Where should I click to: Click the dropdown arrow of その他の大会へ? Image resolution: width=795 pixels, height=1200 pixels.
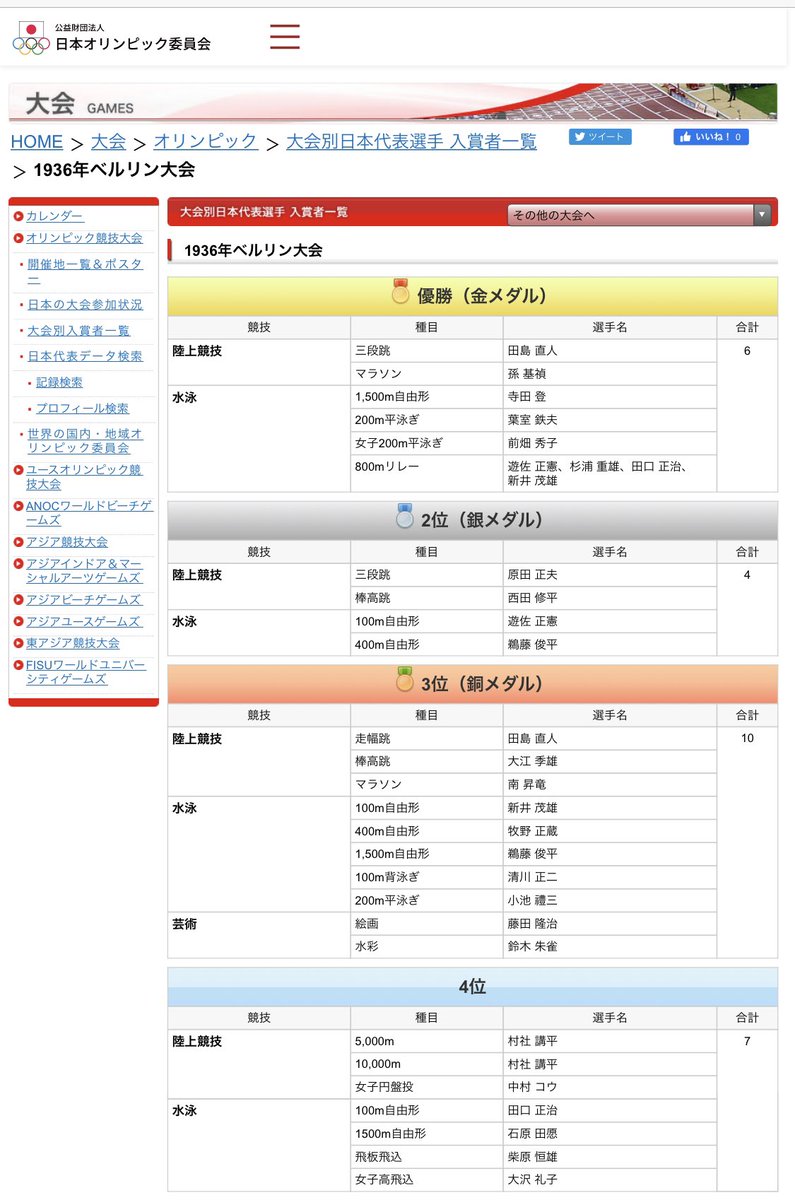click(x=762, y=214)
